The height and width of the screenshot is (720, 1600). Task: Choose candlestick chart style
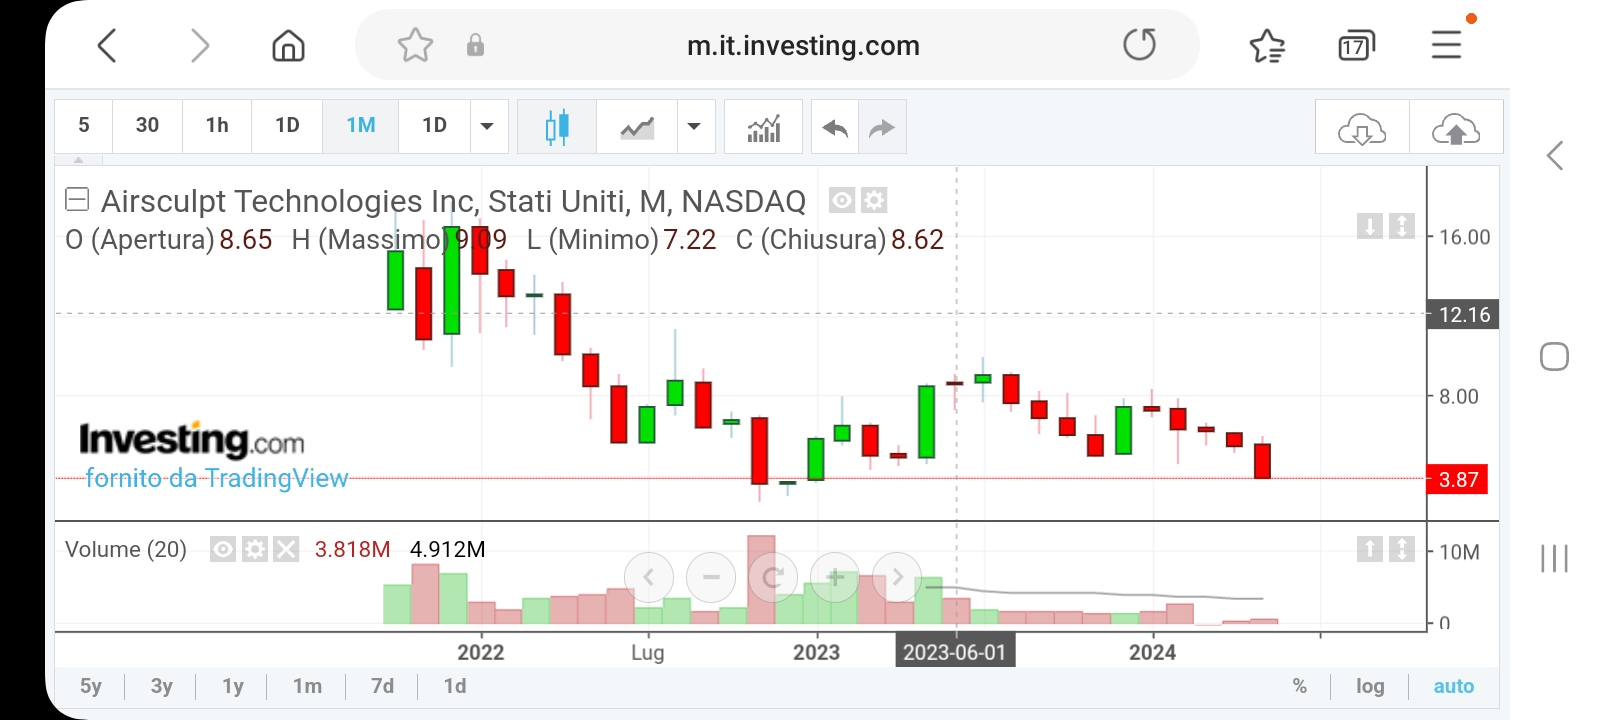(x=557, y=126)
